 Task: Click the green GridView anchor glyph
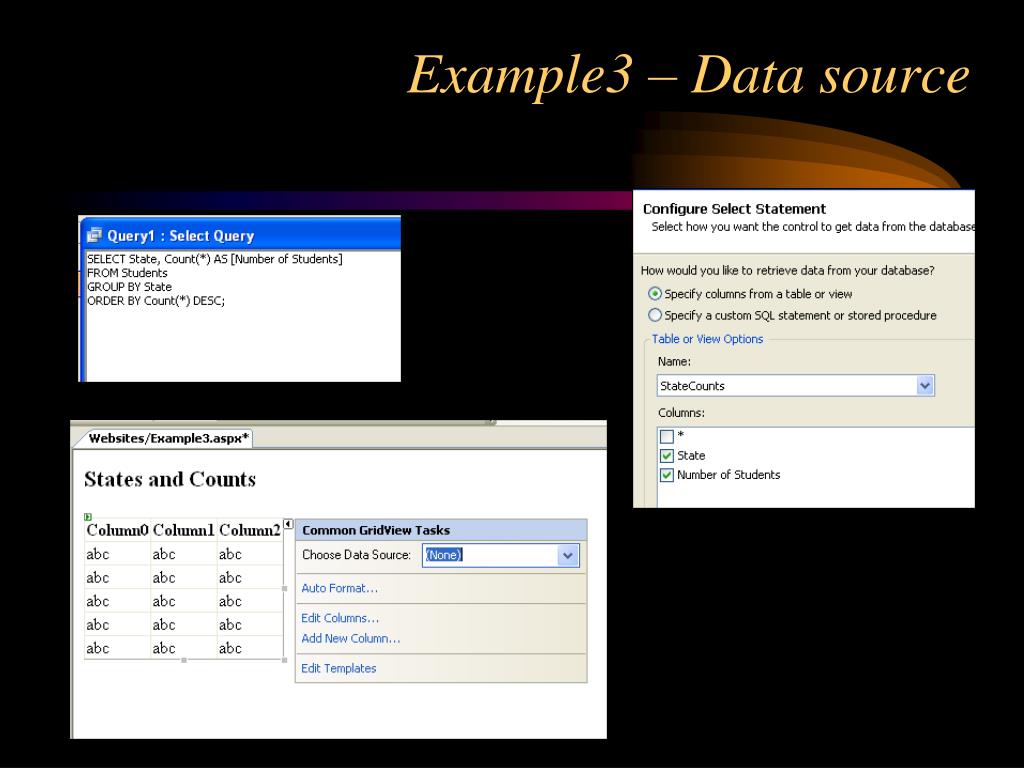pyautogui.click(x=88, y=517)
